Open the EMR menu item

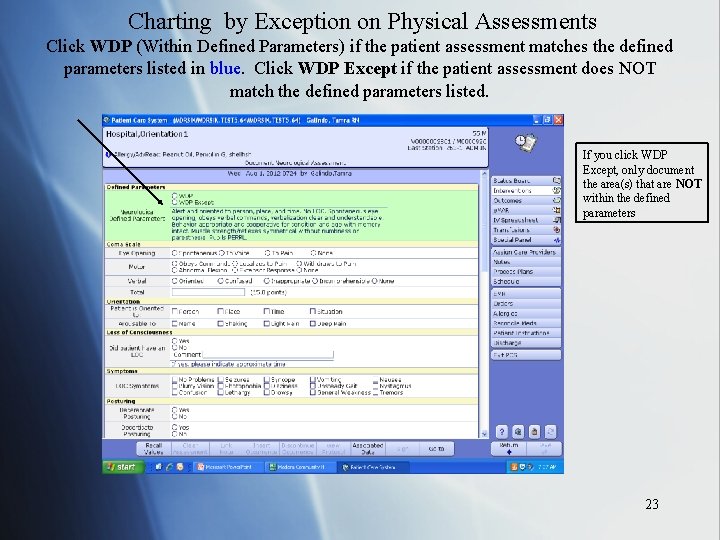click(526, 293)
